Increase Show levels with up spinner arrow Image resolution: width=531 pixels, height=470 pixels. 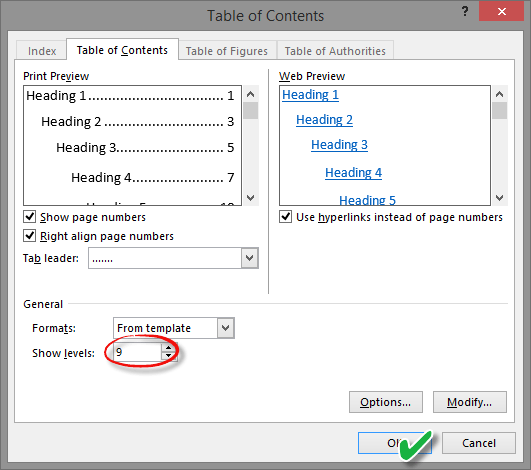(168, 348)
